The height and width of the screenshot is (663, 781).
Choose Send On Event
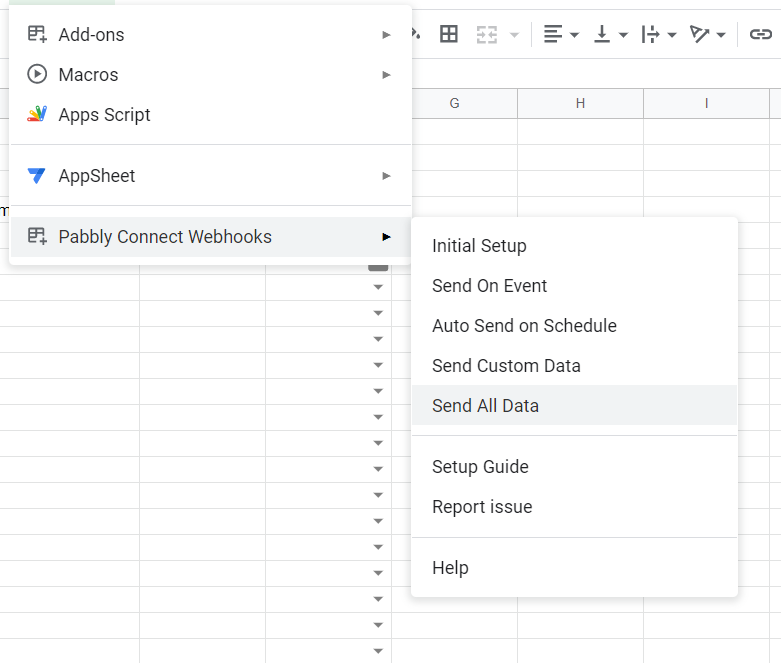[574, 285]
